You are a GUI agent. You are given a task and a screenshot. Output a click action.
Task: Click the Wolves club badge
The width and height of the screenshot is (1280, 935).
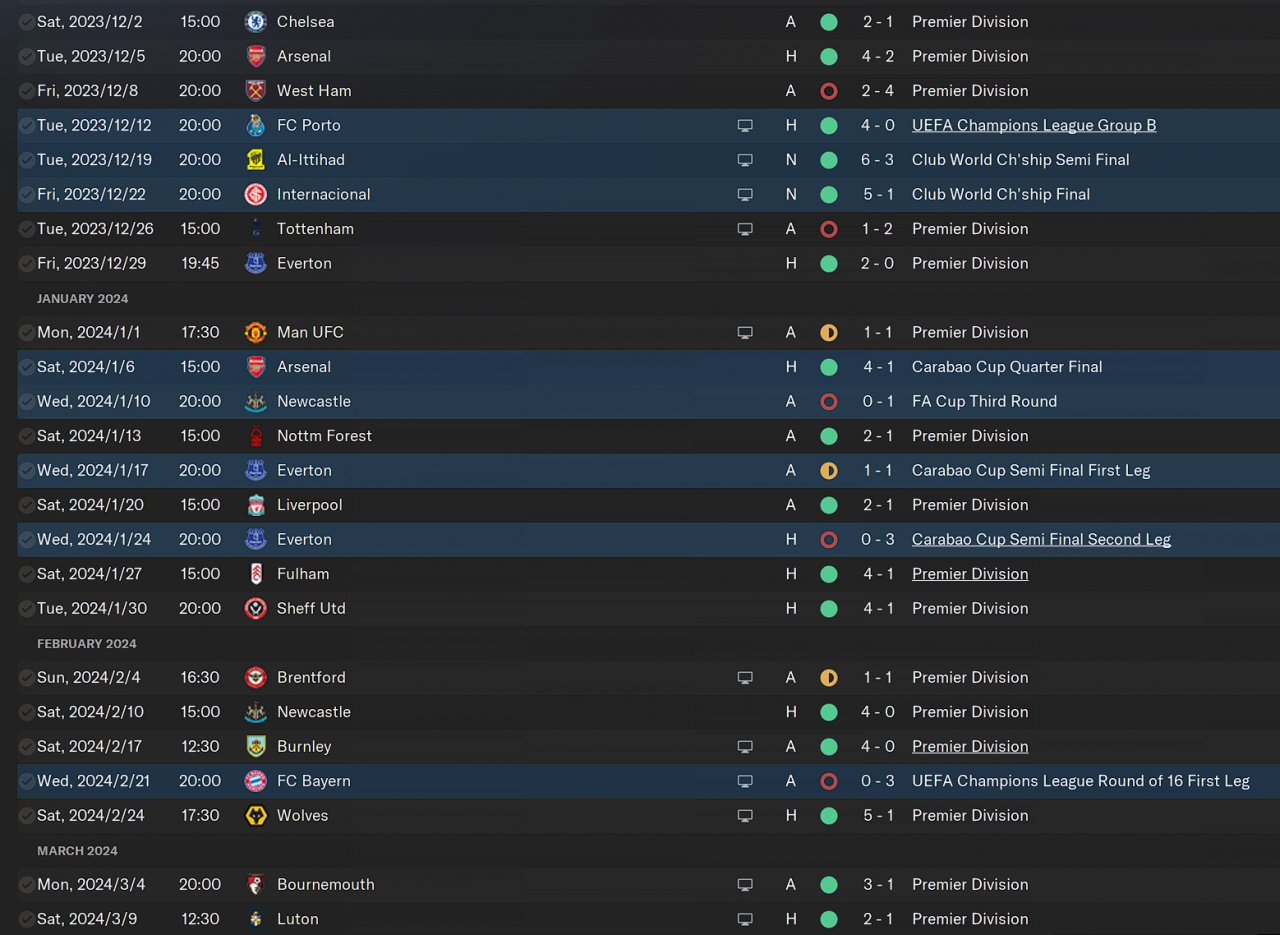[x=256, y=815]
